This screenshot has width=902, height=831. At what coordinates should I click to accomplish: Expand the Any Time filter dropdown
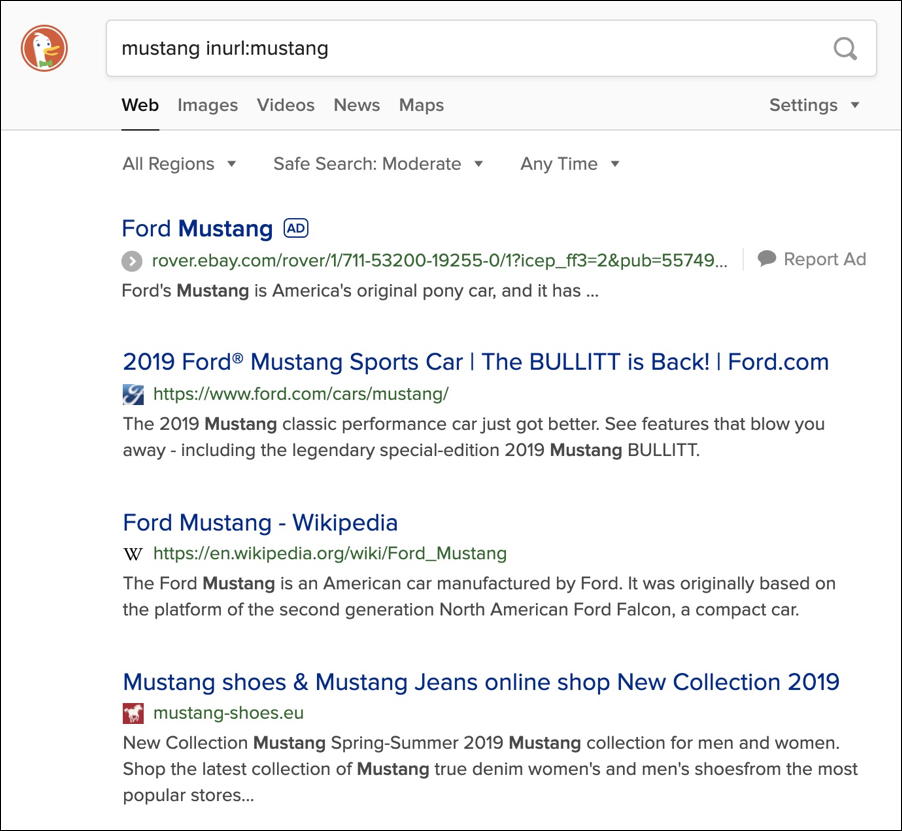coord(570,164)
